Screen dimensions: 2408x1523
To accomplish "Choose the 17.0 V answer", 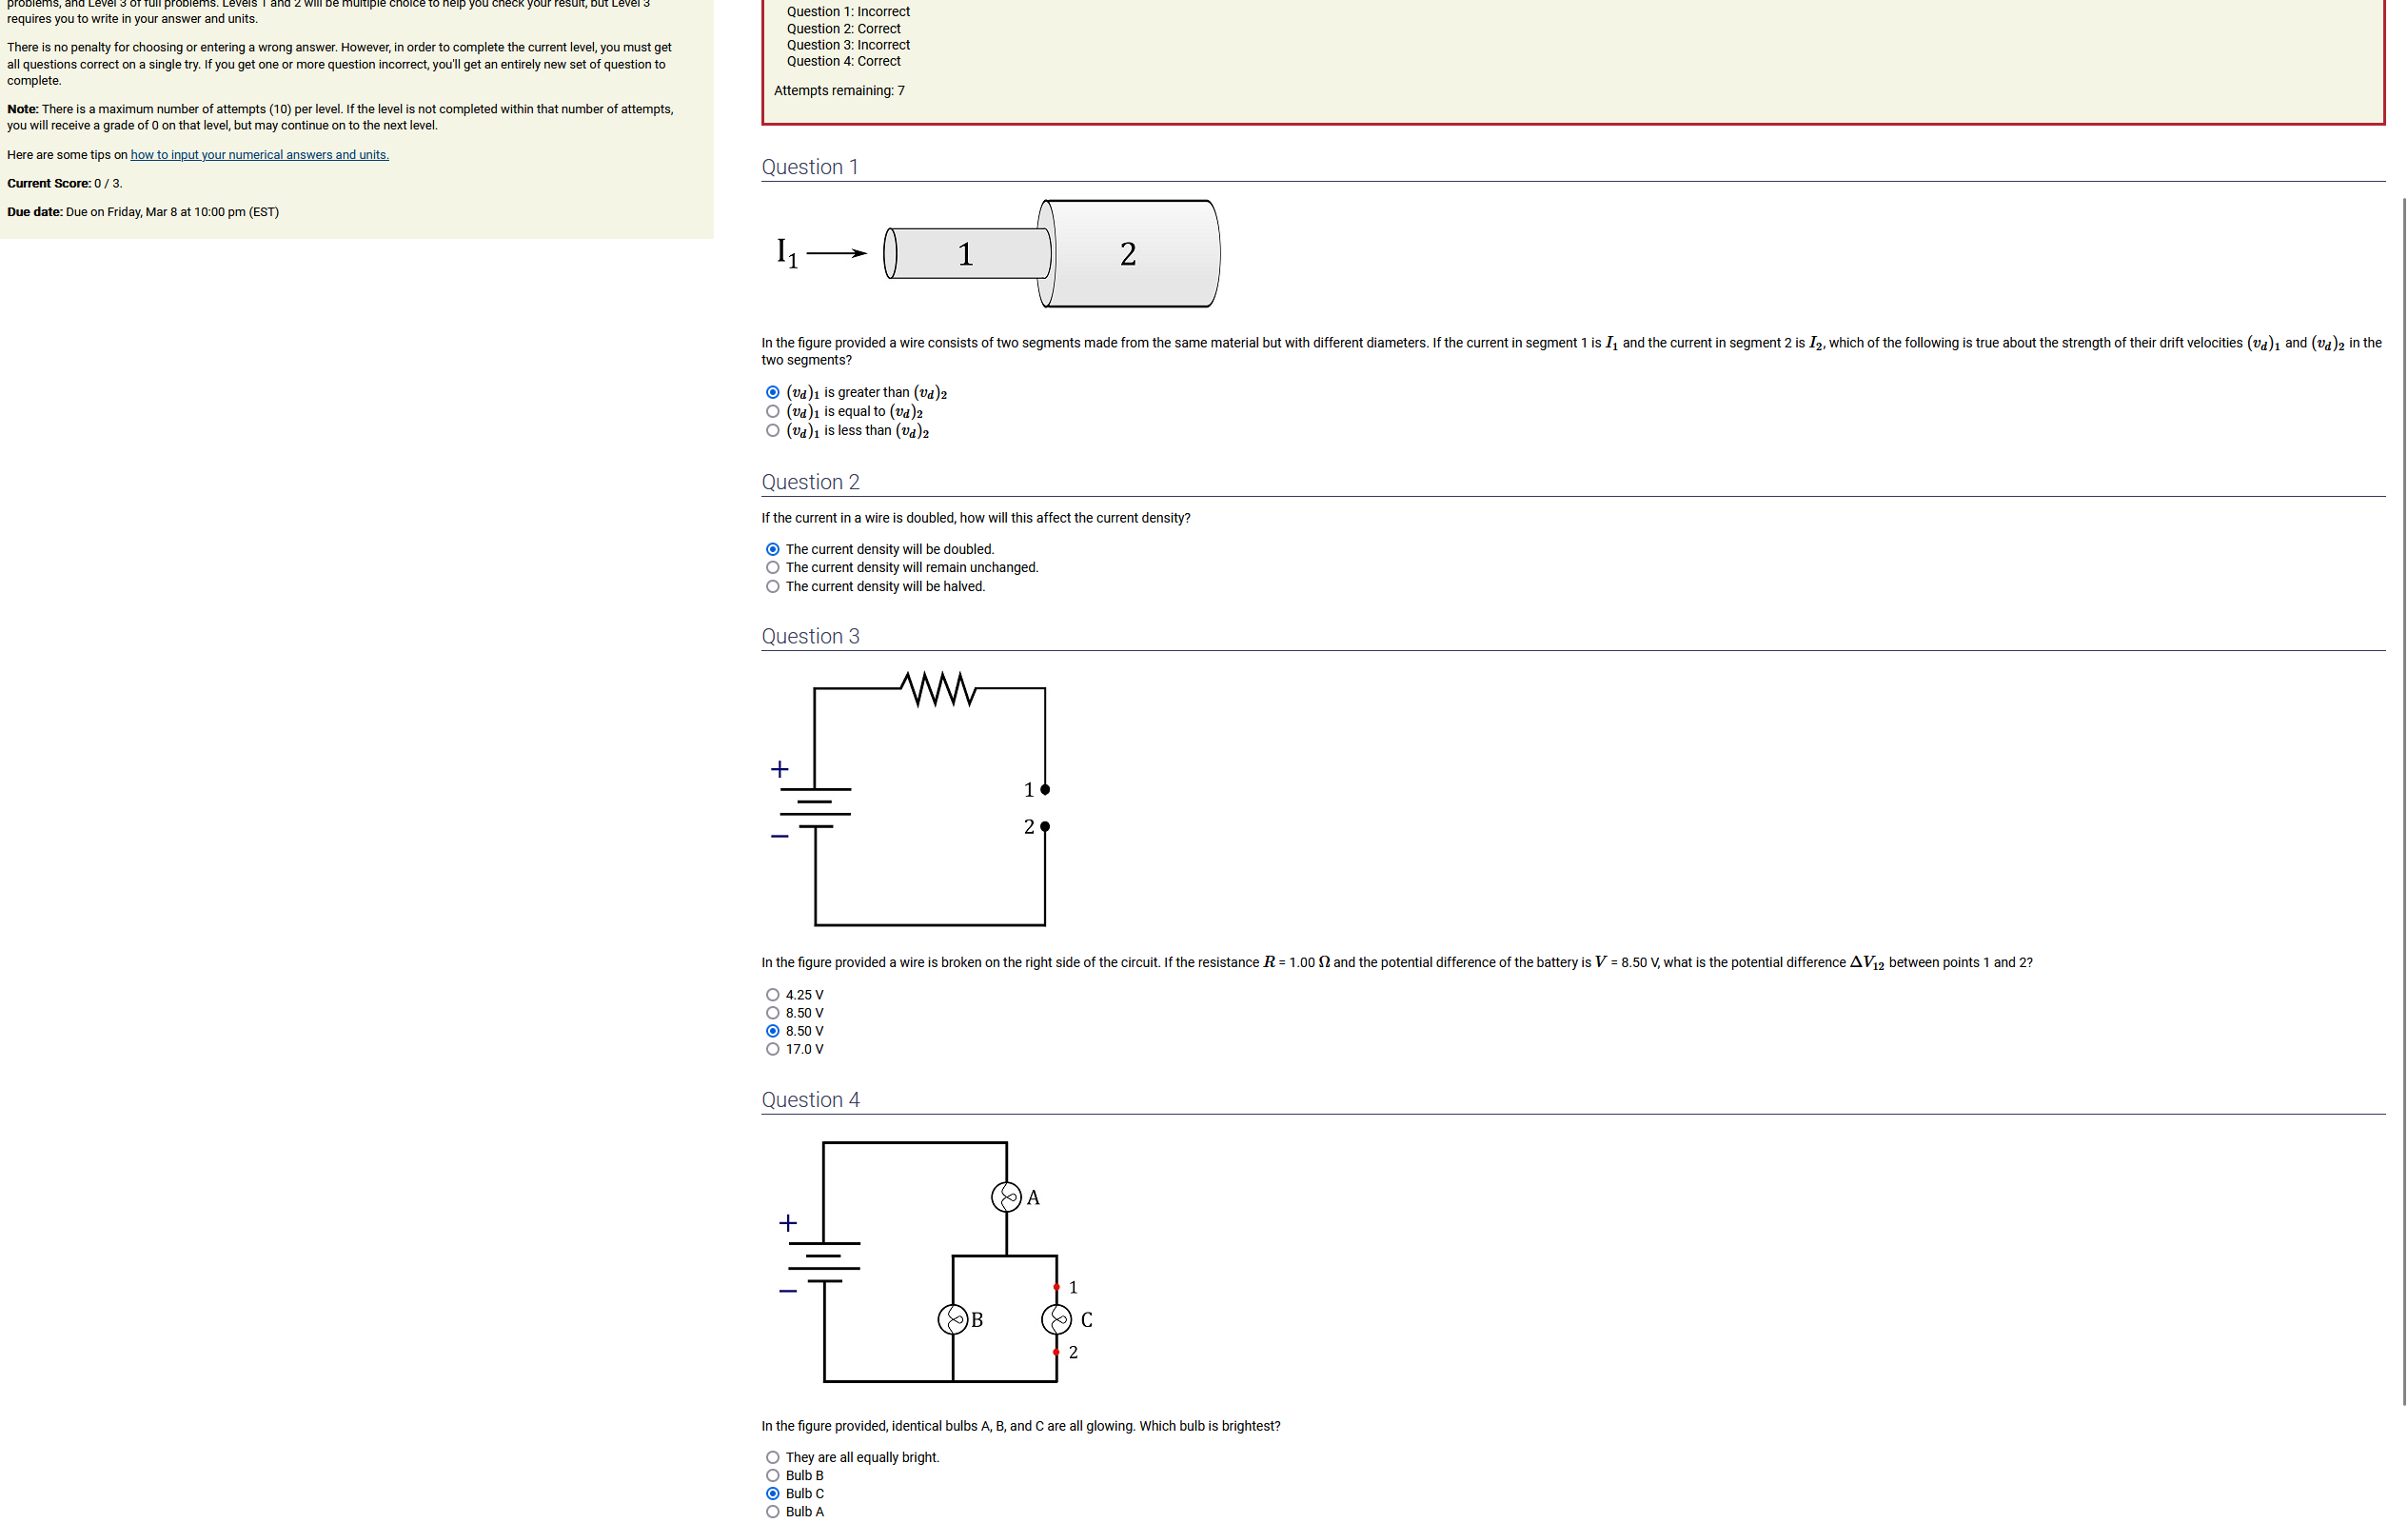I will click(772, 1049).
